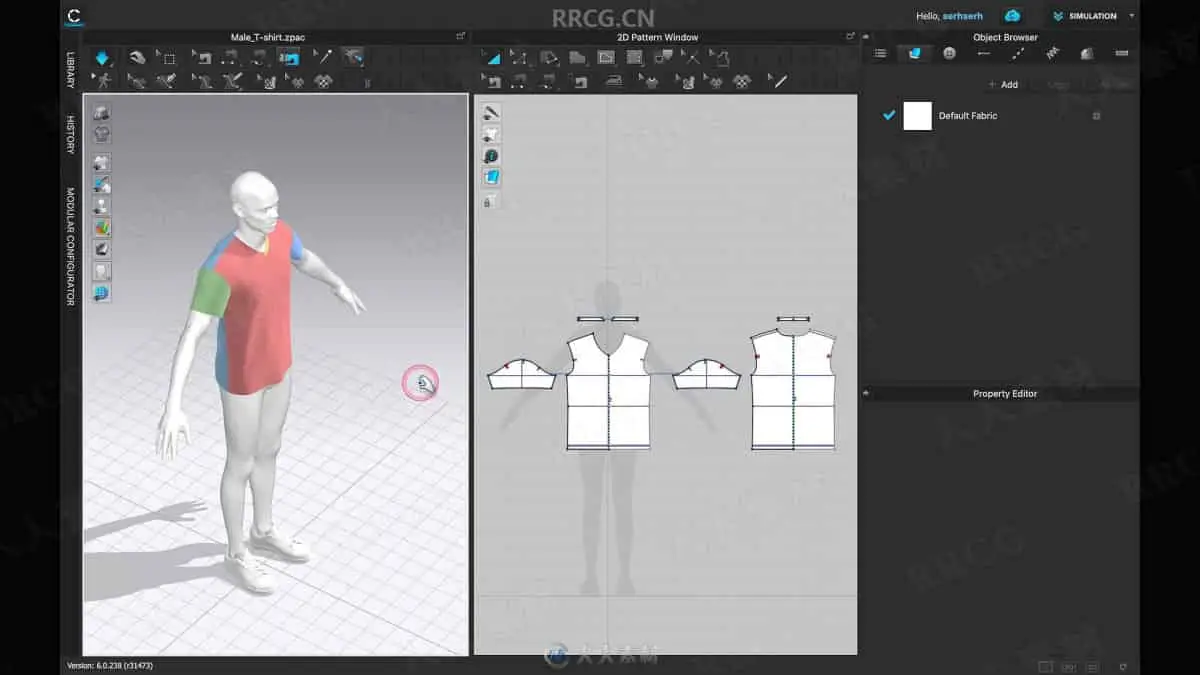The height and width of the screenshot is (675, 1200).
Task: Click the front bodice pattern piece in 2D window
Action: [608, 392]
